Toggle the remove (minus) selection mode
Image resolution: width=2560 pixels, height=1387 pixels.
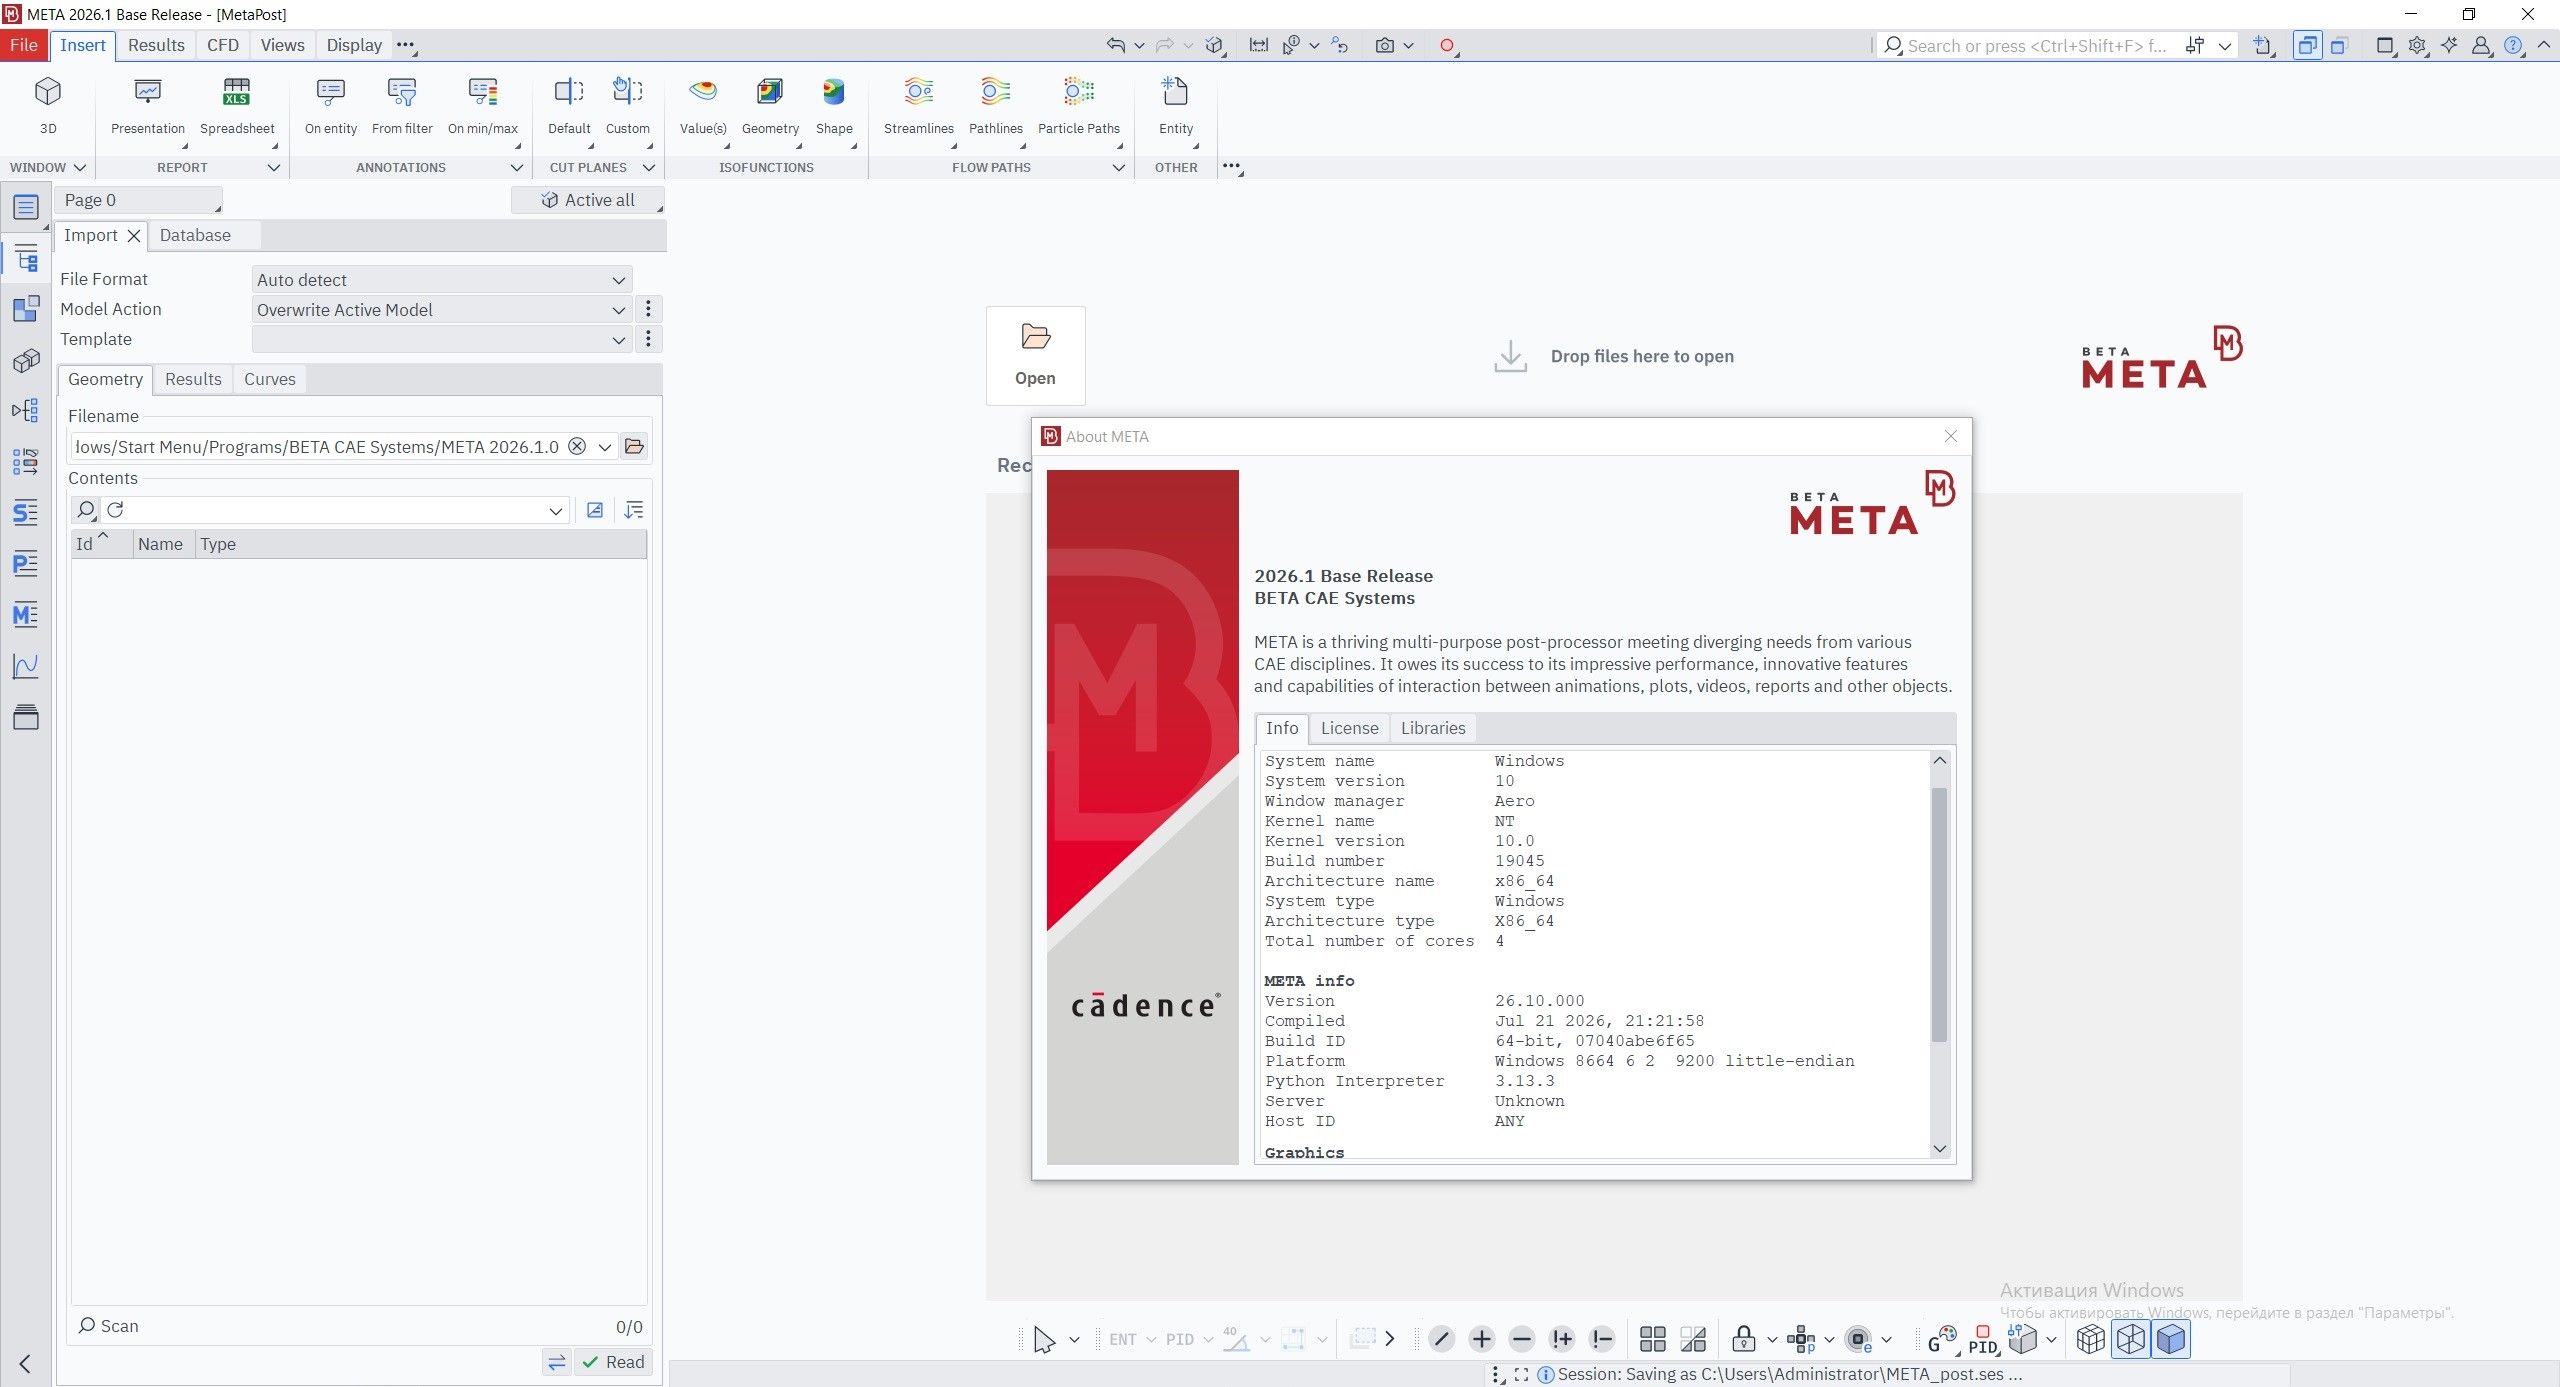tap(1521, 1339)
